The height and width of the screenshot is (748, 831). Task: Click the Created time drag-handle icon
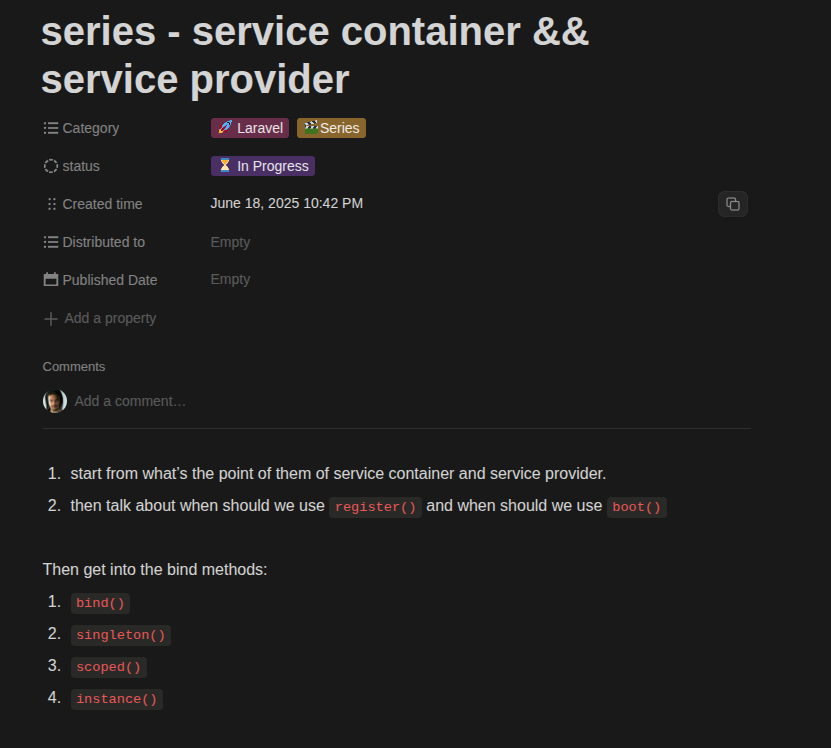pos(51,204)
